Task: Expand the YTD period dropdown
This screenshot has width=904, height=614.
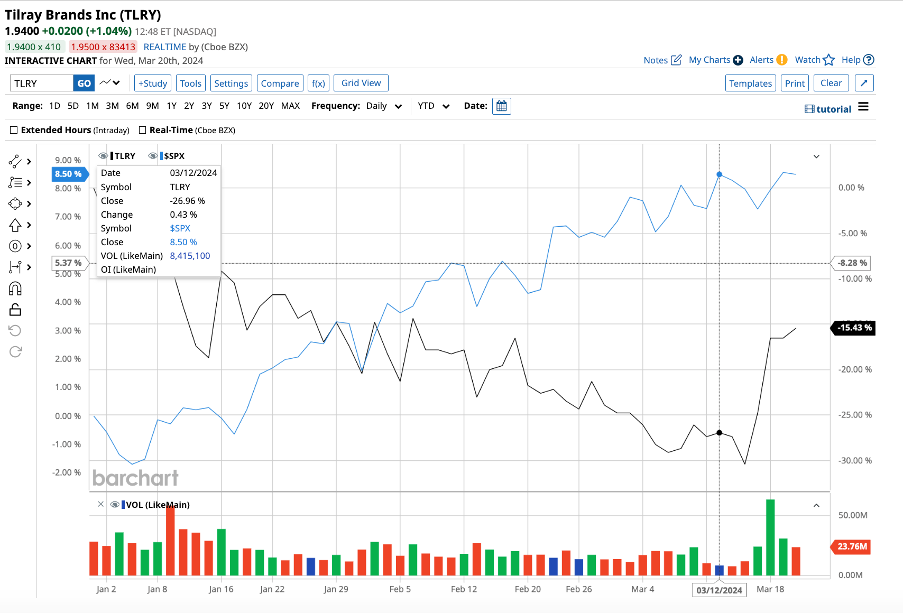Action: point(432,106)
